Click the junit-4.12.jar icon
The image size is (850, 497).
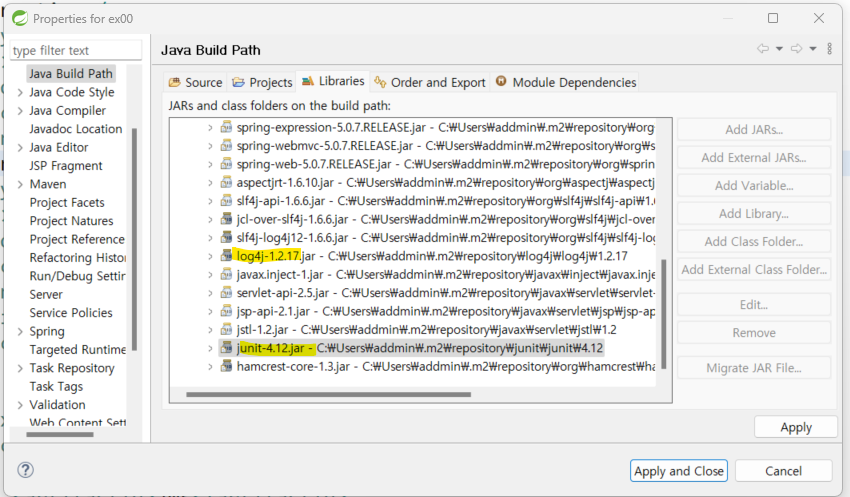pyautogui.click(x=226, y=348)
